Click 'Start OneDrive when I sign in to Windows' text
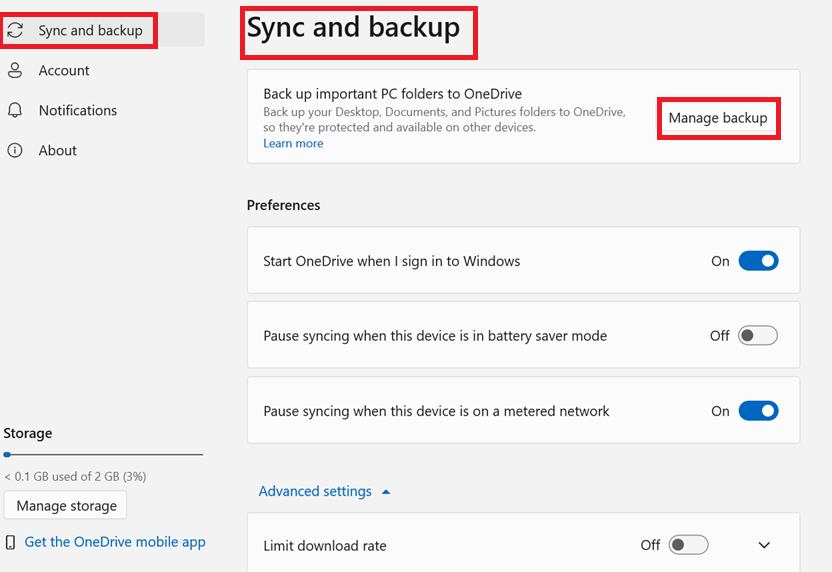 point(392,261)
